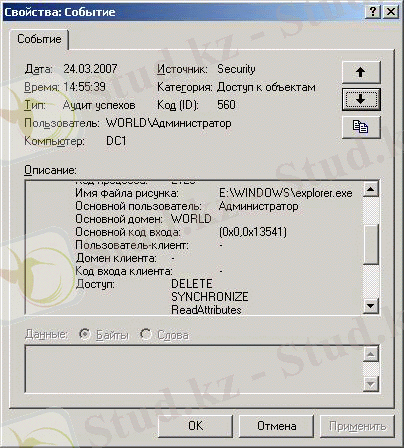Click the DELETE access entry

(x=192, y=284)
